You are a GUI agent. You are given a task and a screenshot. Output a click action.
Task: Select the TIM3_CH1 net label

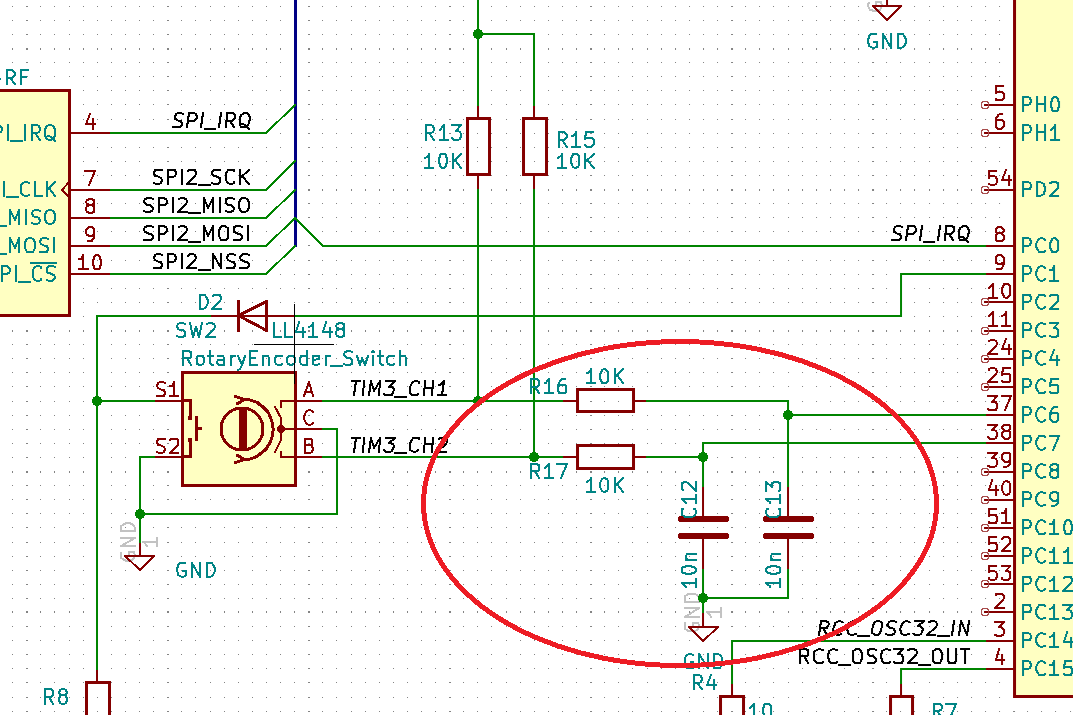[x=398, y=389]
